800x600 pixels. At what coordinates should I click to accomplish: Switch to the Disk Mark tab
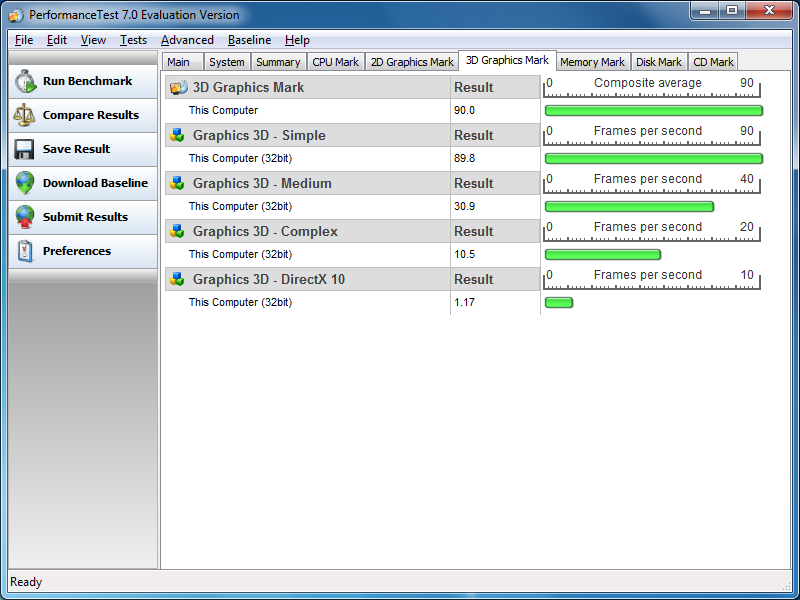pyautogui.click(x=659, y=62)
